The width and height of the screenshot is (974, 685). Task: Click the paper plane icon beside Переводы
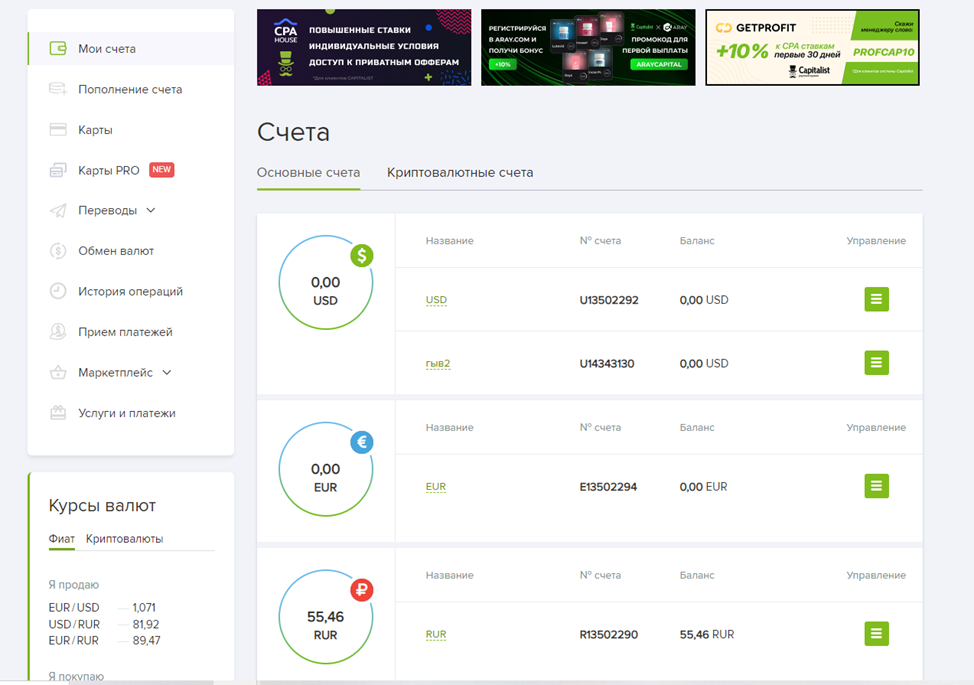coord(58,211)
